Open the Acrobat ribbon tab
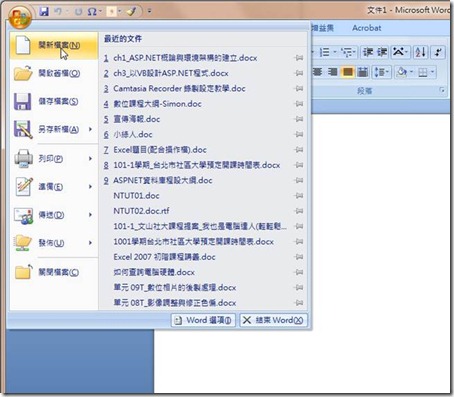Screen dimensions: 454x397 (x=367, y=28)
